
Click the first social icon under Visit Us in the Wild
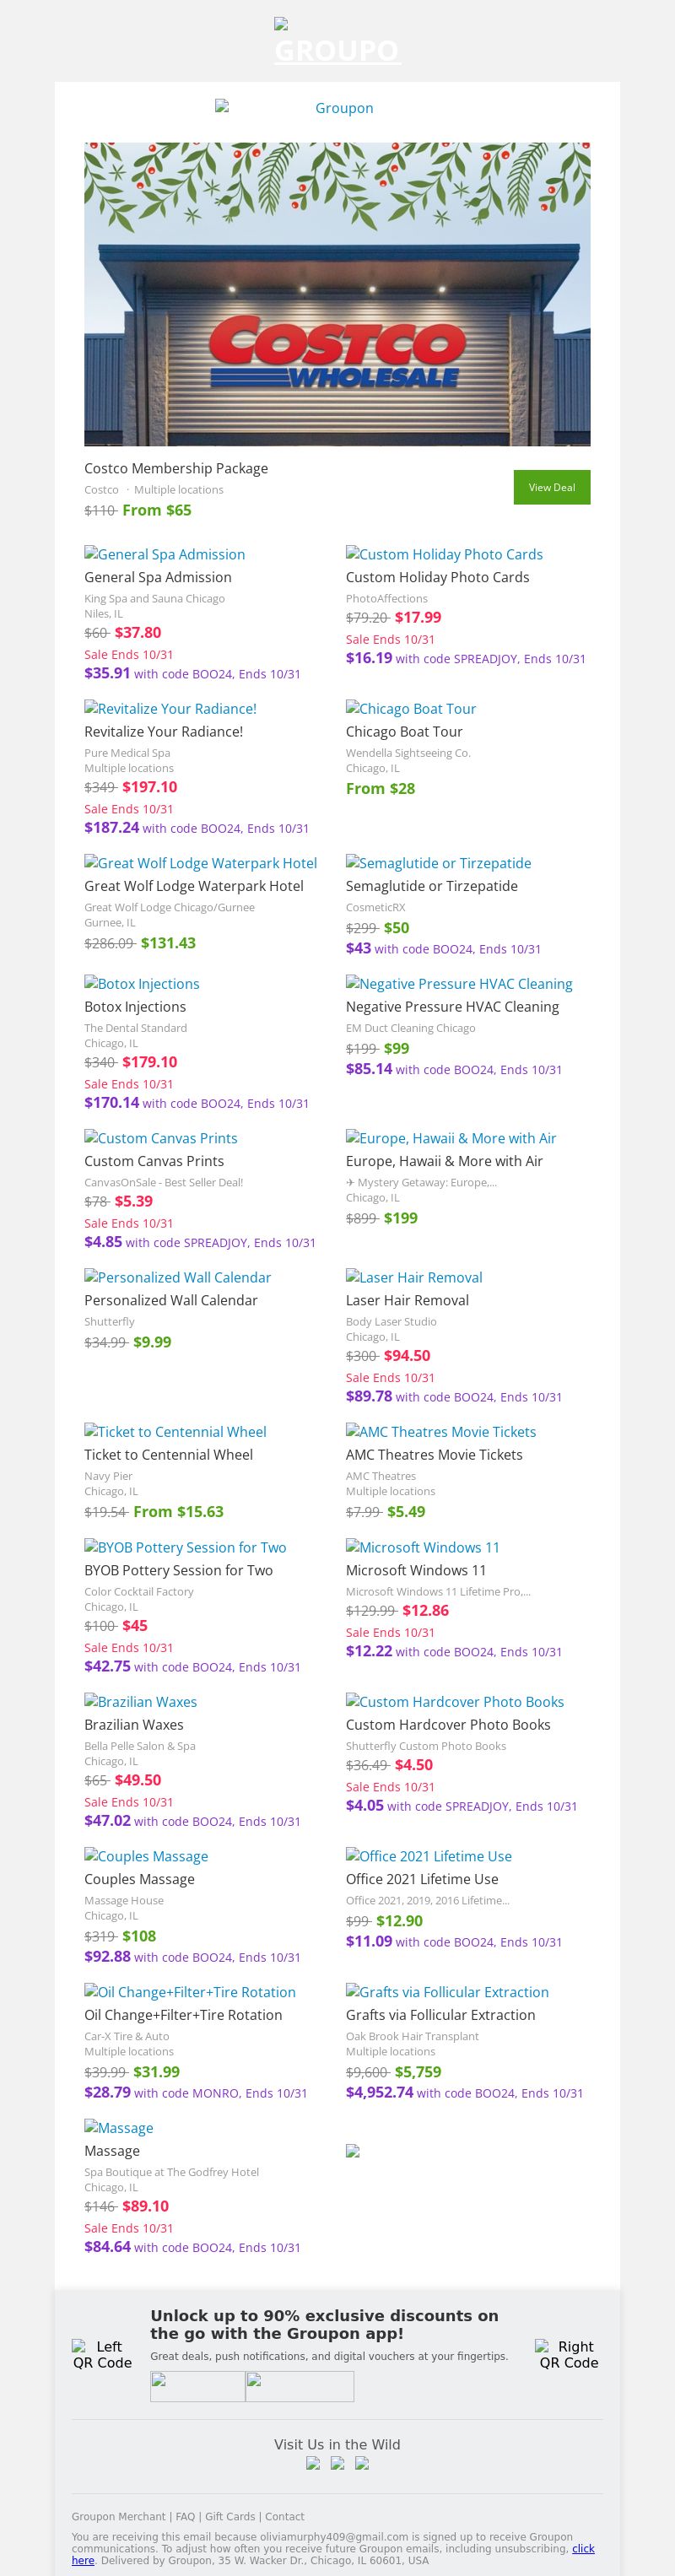(x=313, y=2463)
